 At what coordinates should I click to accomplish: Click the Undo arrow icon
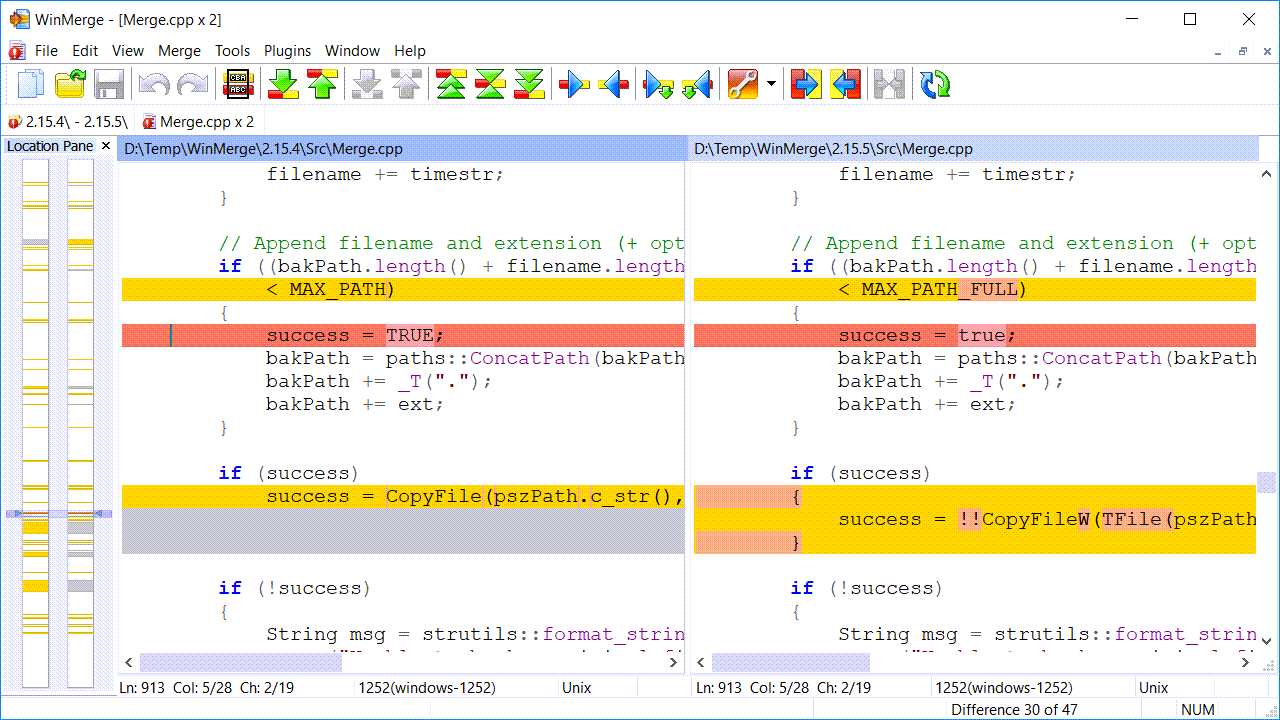(153, 84)
